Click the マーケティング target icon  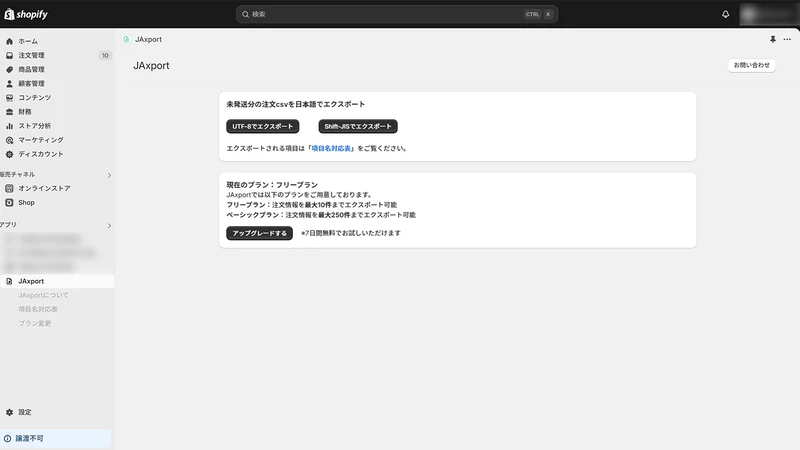9,140
